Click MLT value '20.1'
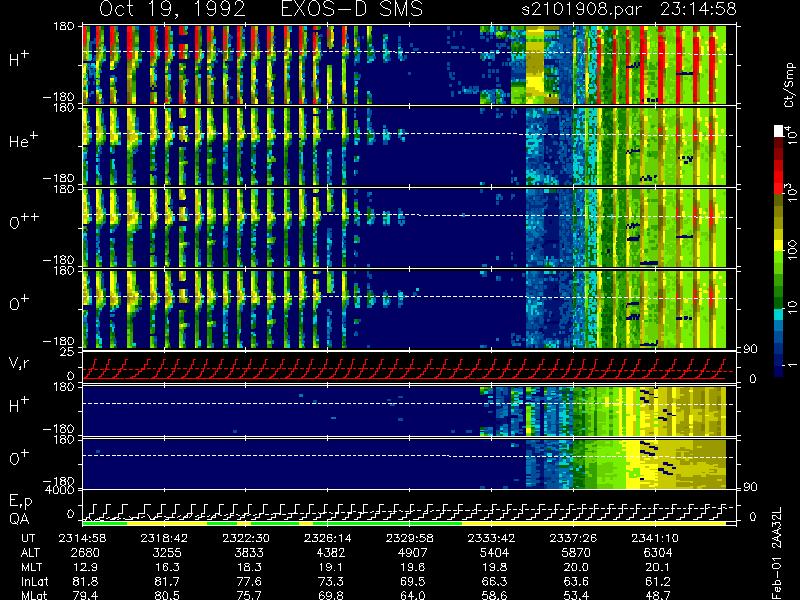The image size is (800, 600). click(658, 567)
